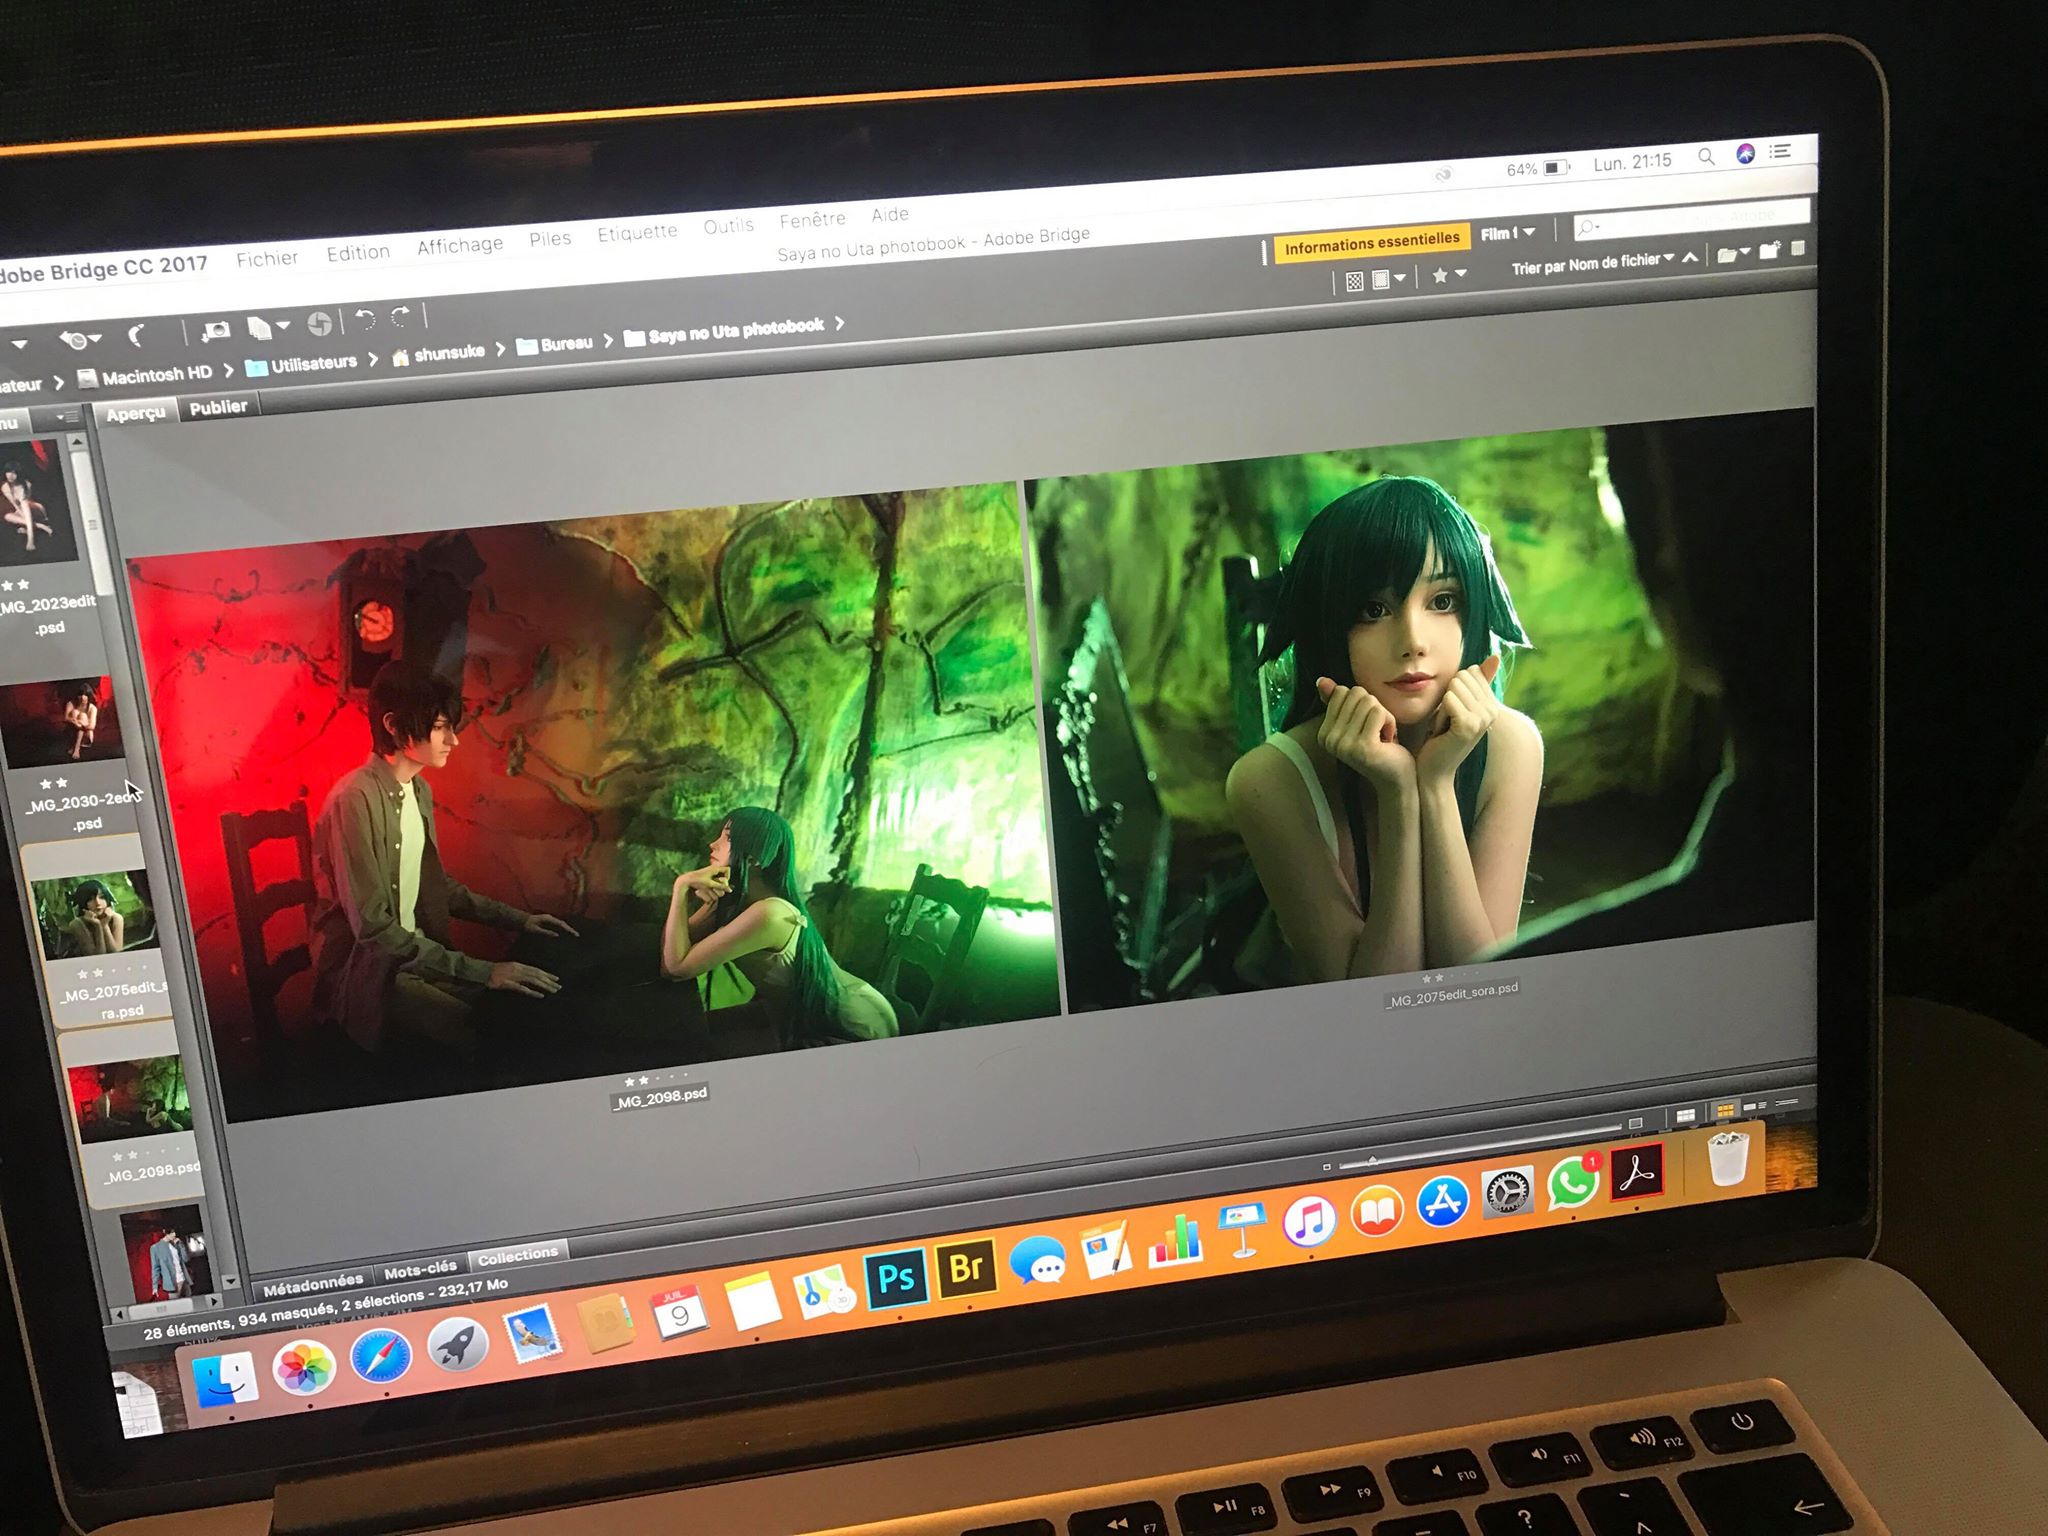Screen dimensions: 2048x1536
Task: Click the filmstrip scrollbar down arrow
Action: [231, 1281]
